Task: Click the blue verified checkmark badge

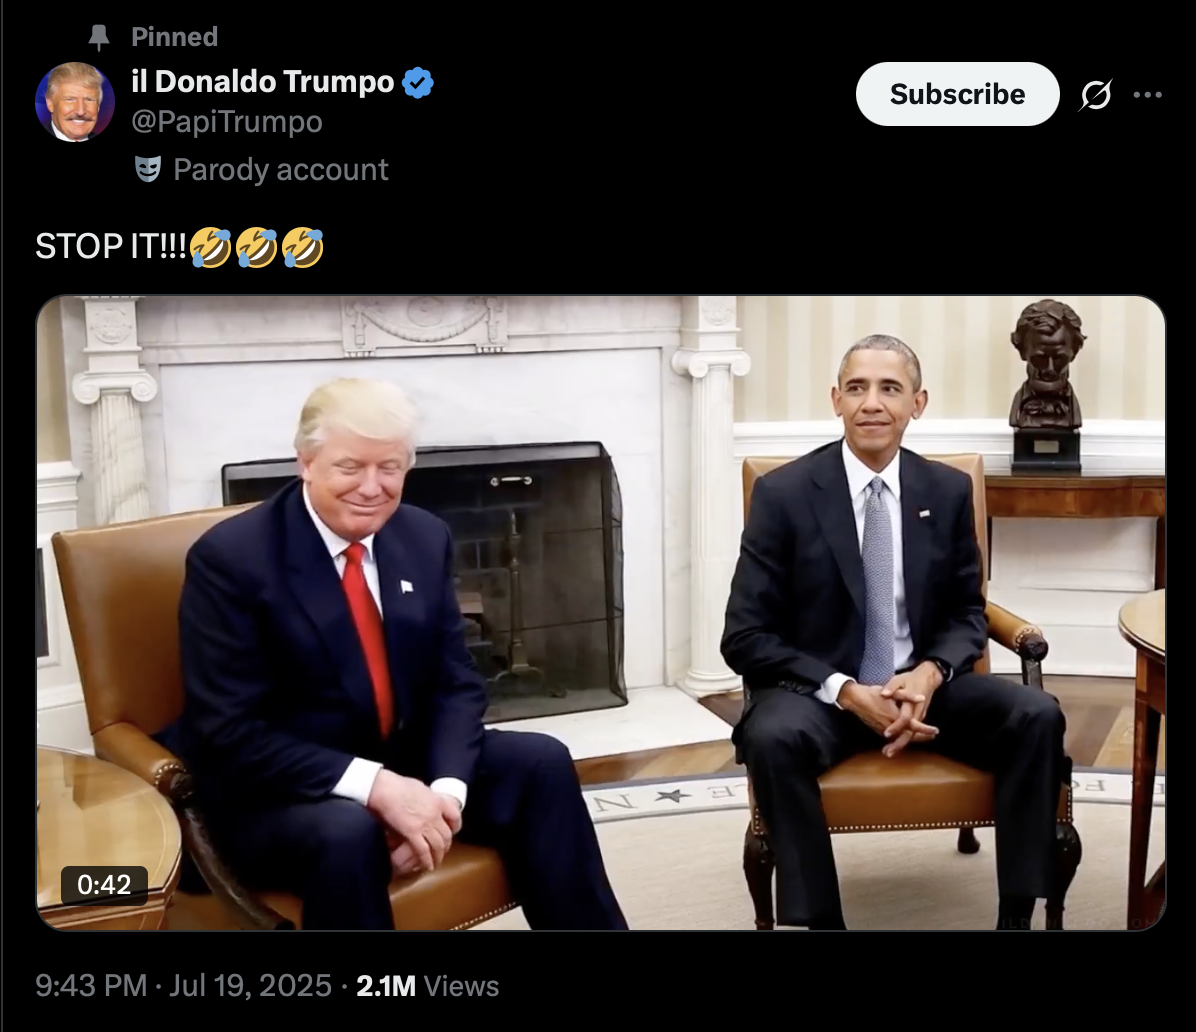Action: click(x=417, y=82)
